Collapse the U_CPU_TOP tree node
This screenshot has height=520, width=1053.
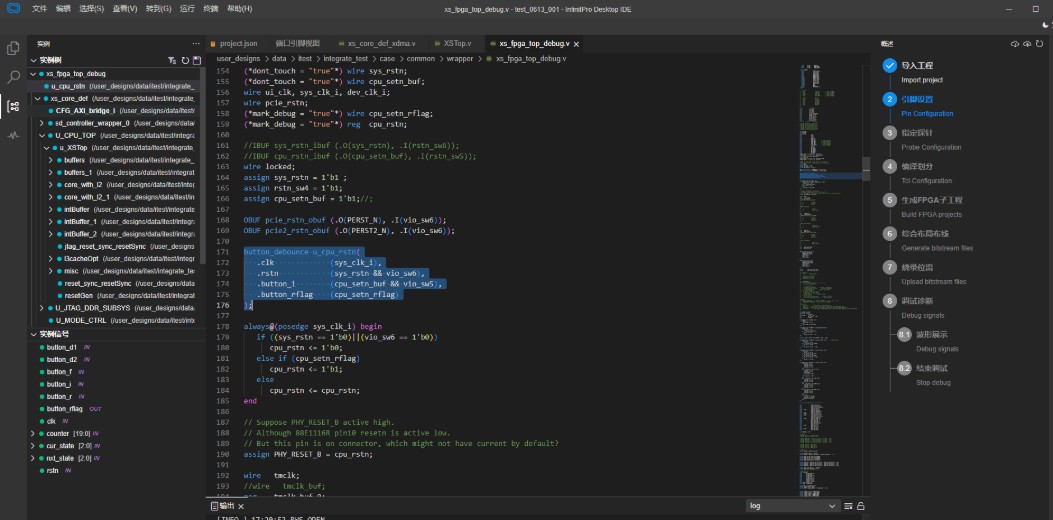(42, 135)
